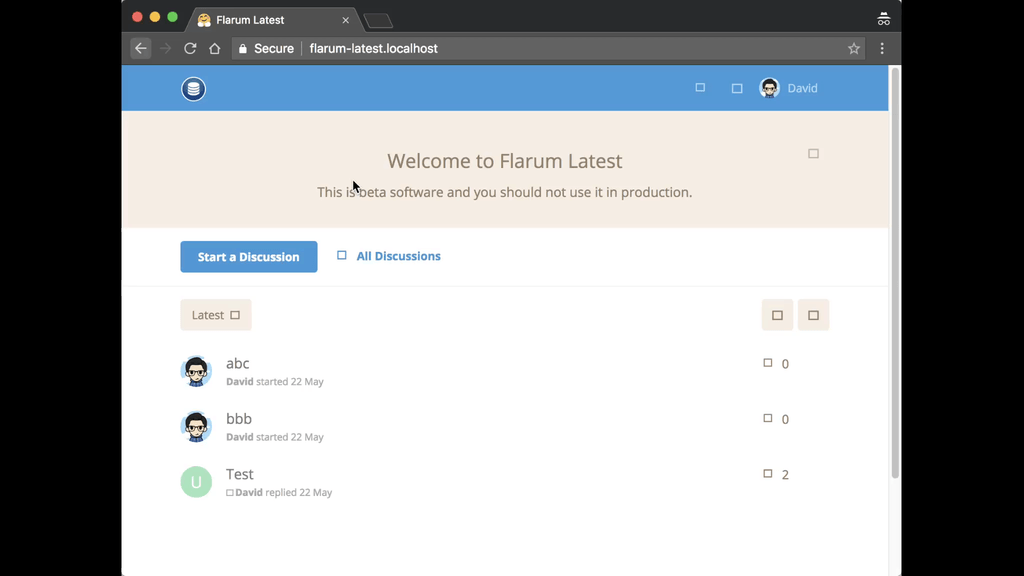The image size is (1024, 576).
Task: Select the All Discussions link
Action: [x=398, y=256]
